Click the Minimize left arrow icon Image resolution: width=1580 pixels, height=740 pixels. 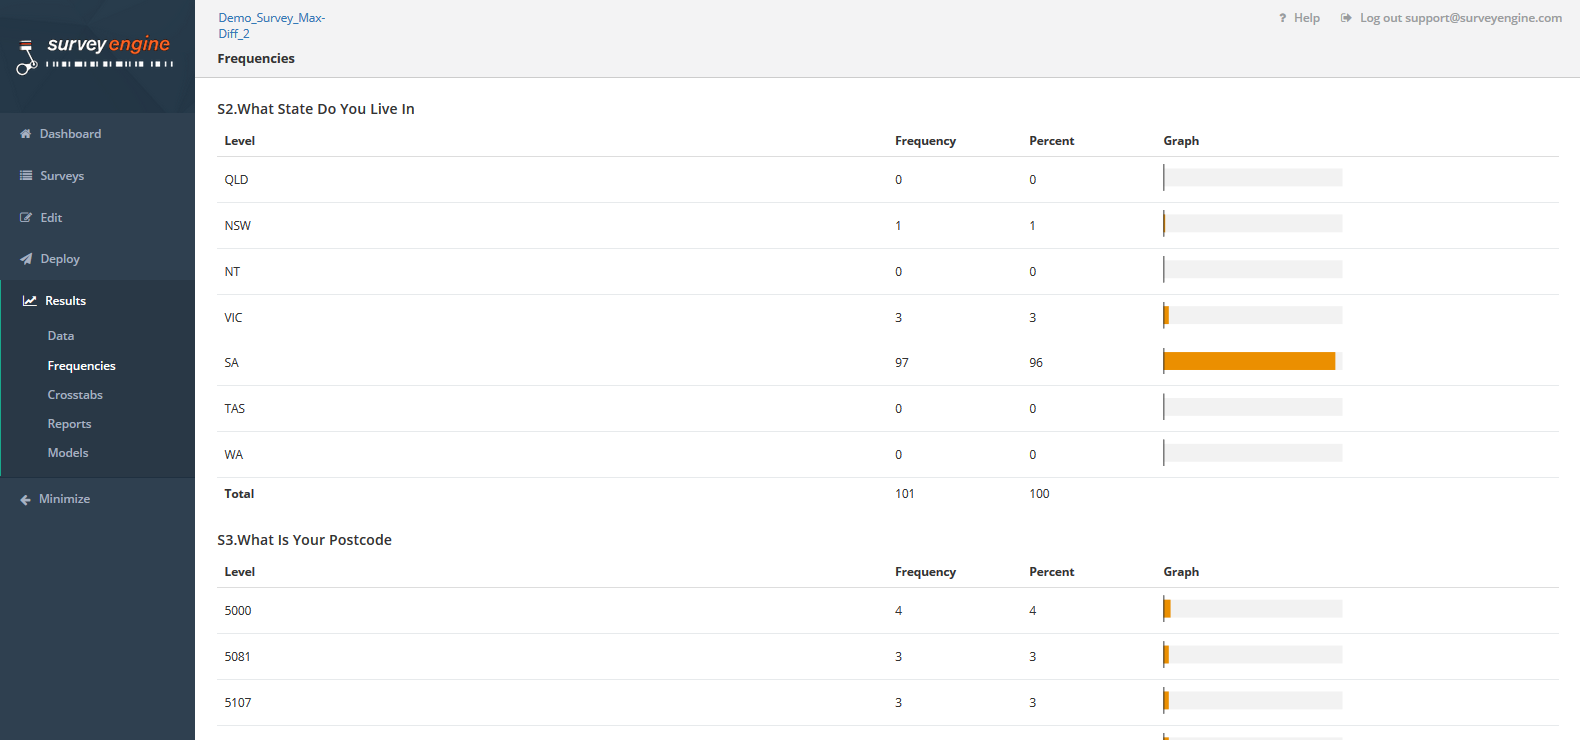pos(25,500)
